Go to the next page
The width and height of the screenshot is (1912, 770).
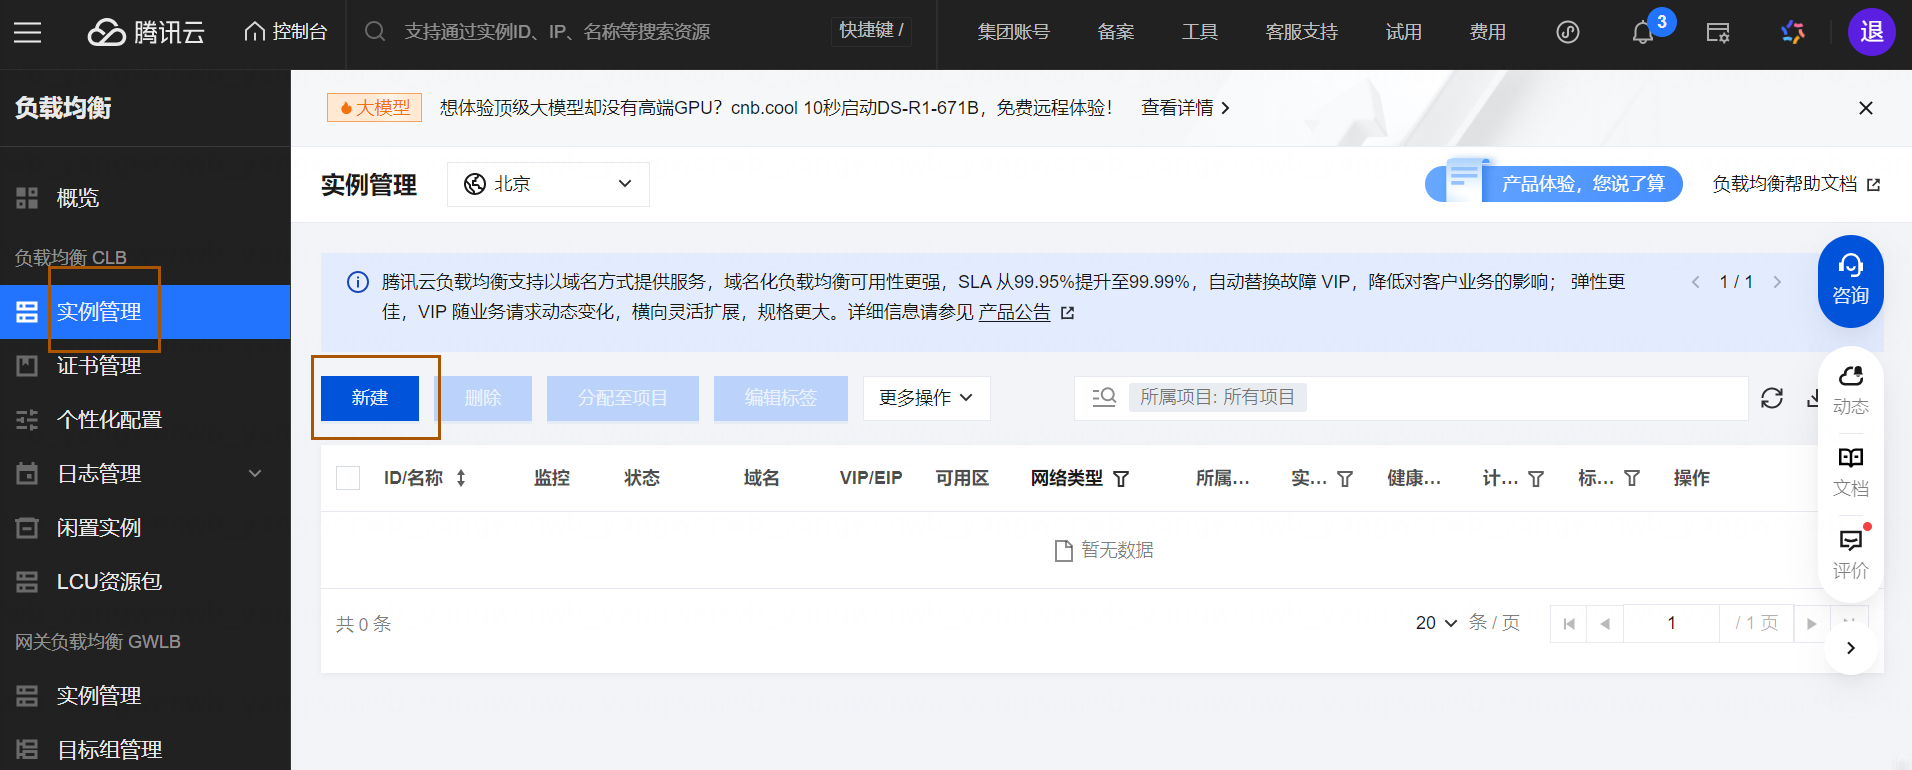coord(1812,624)
